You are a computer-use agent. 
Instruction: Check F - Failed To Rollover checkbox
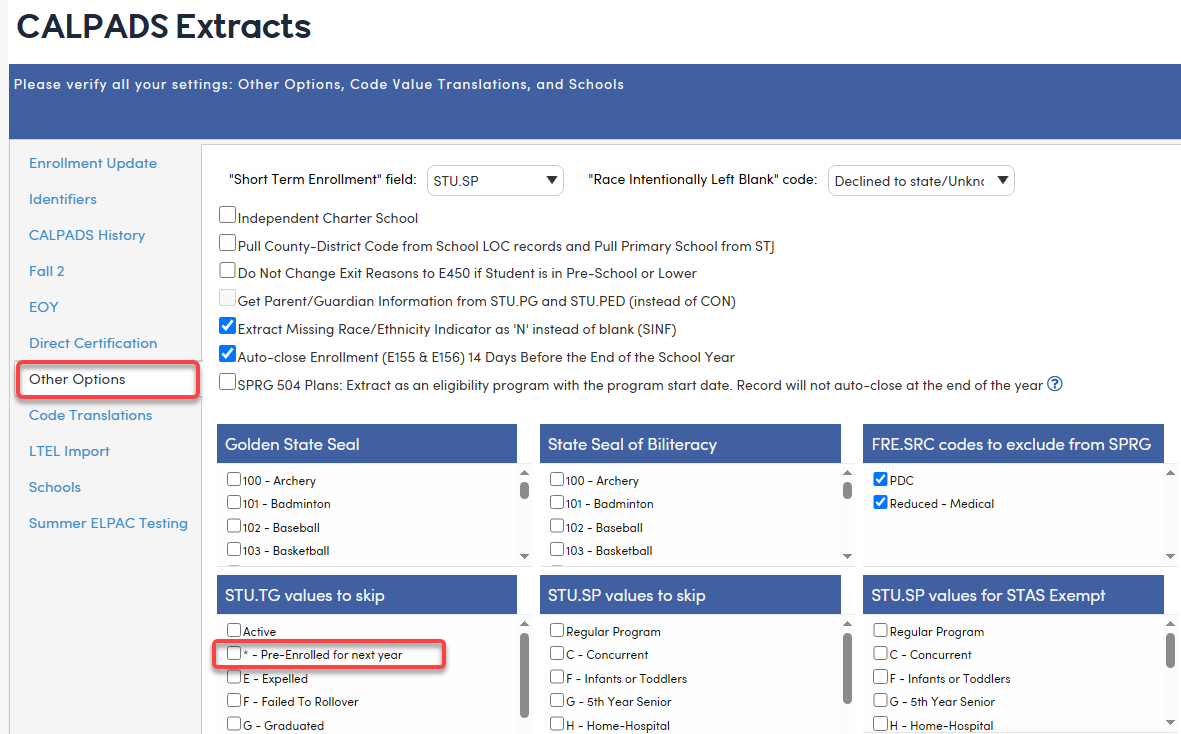click(x=234, y=701)
